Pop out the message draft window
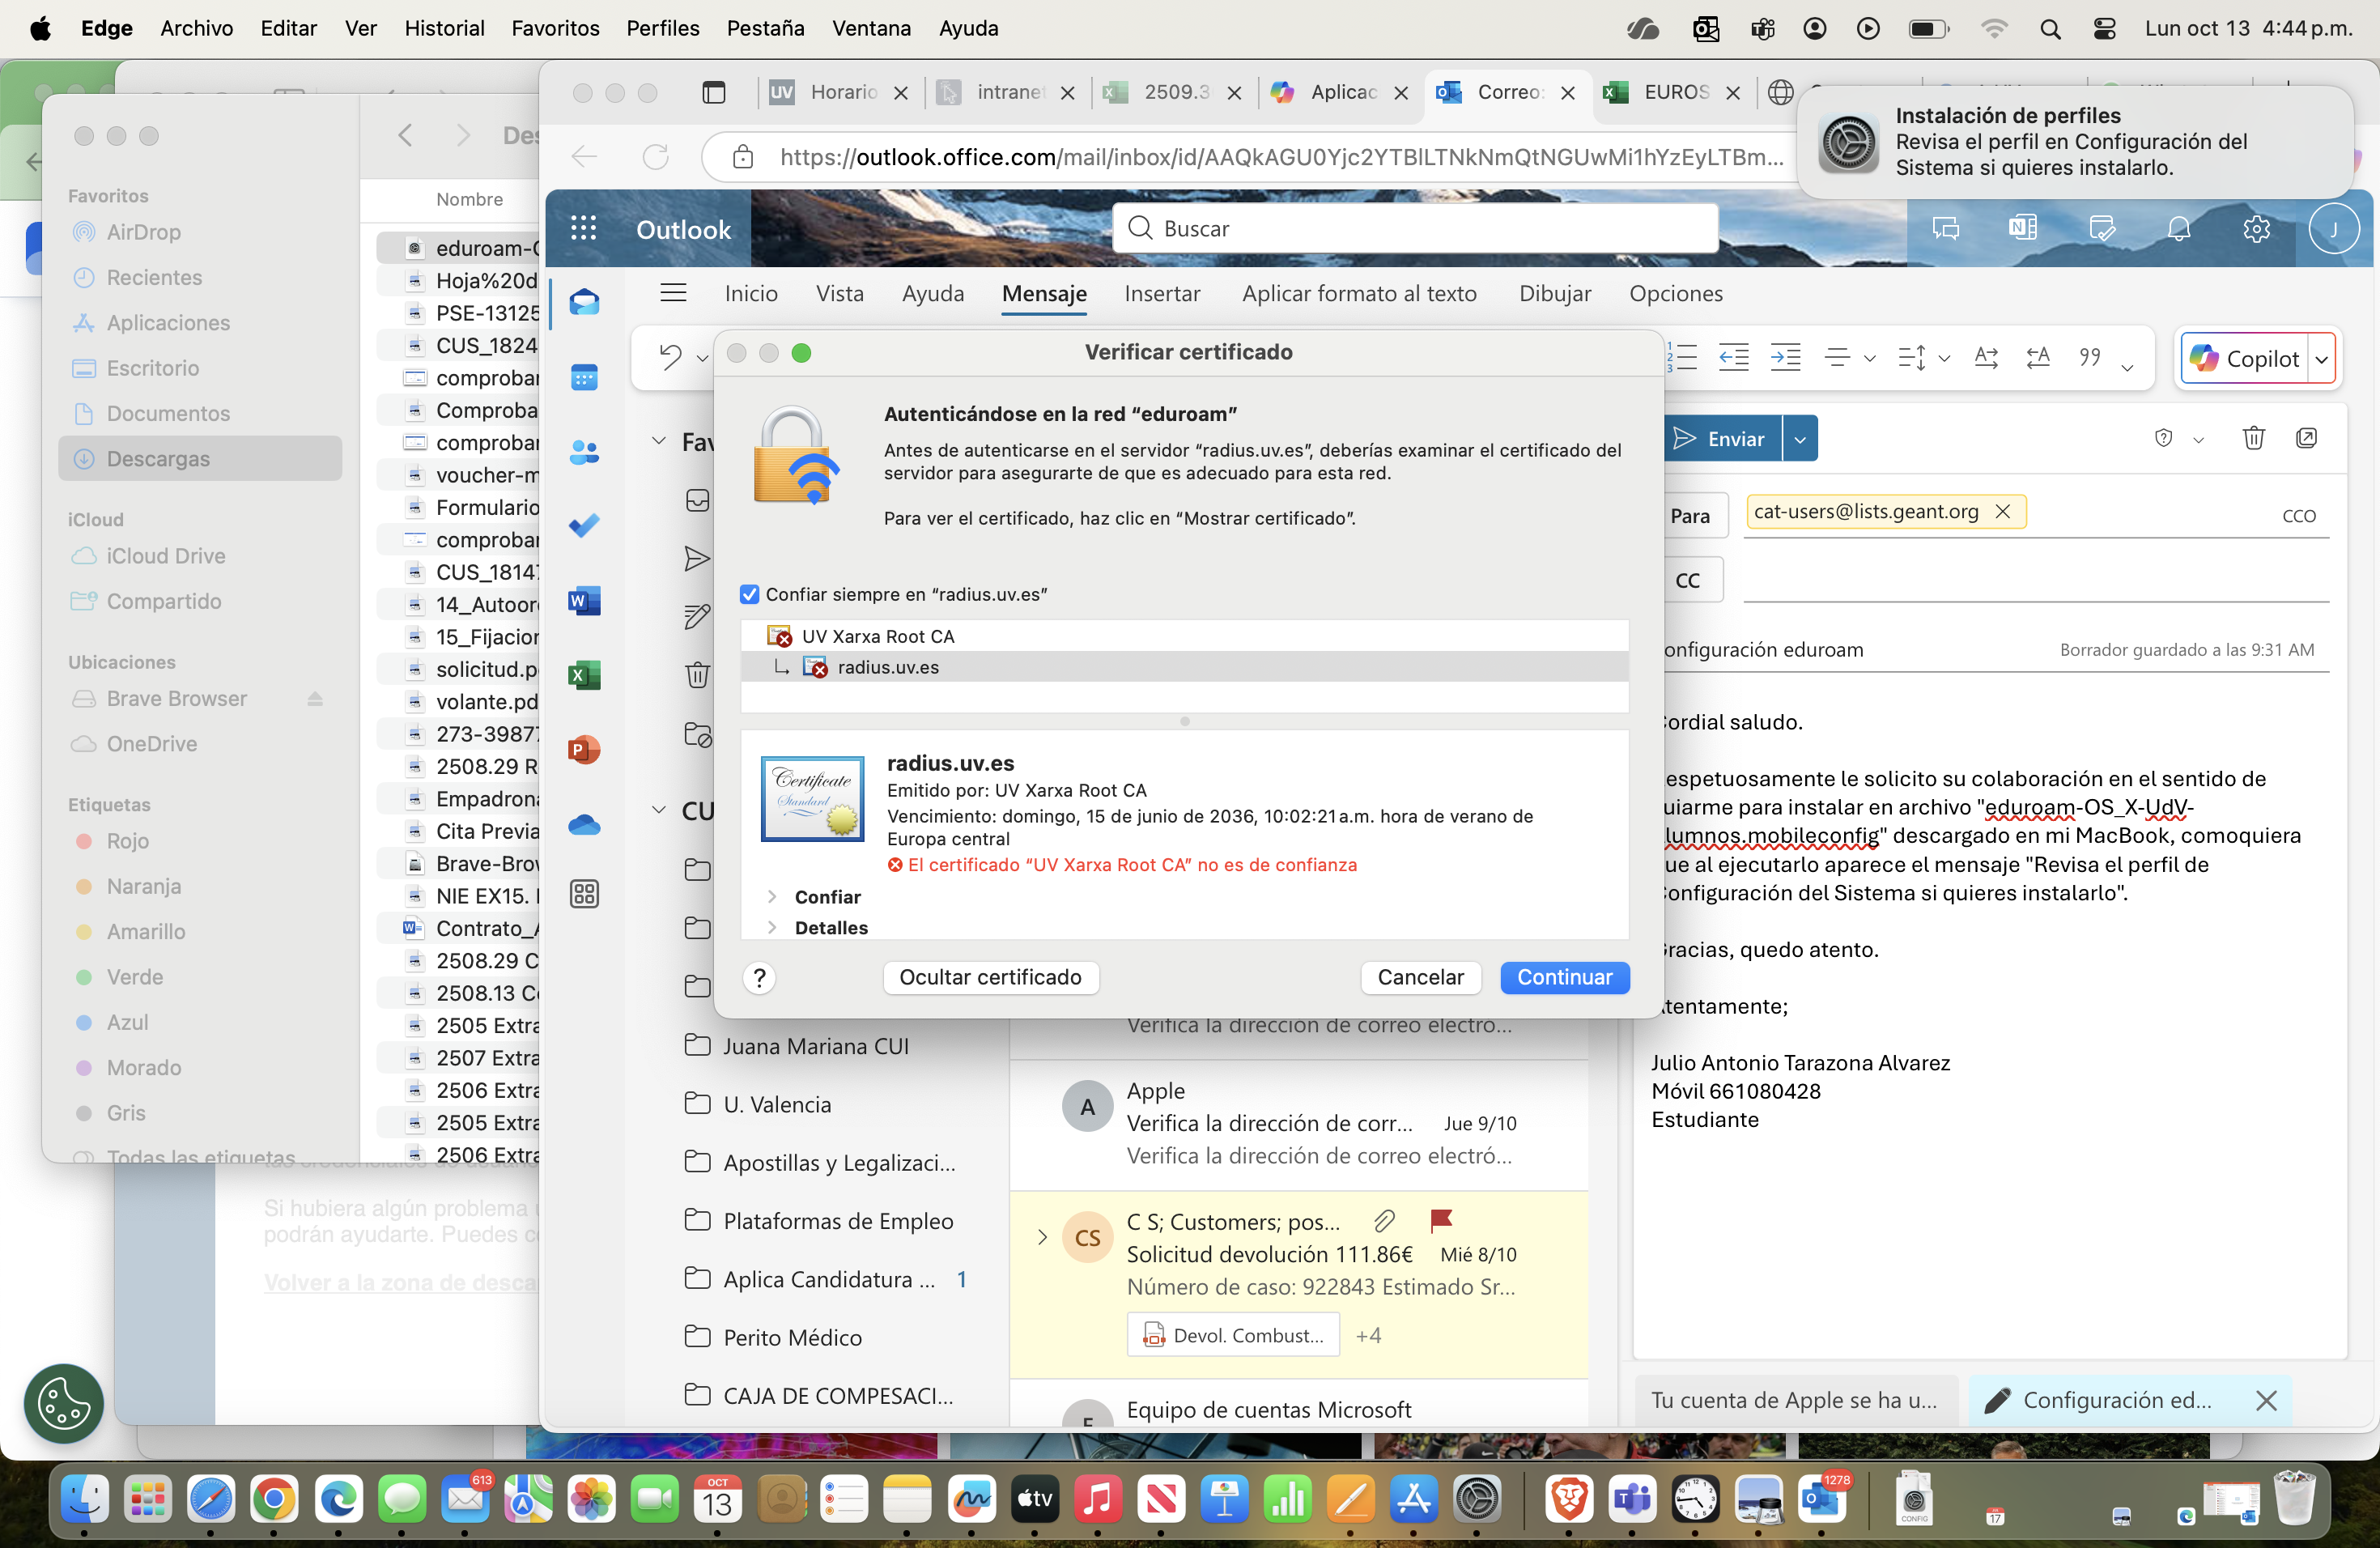Image resolution: width=2380 pixels, height=1548 pixels. tap(2306, 438)
